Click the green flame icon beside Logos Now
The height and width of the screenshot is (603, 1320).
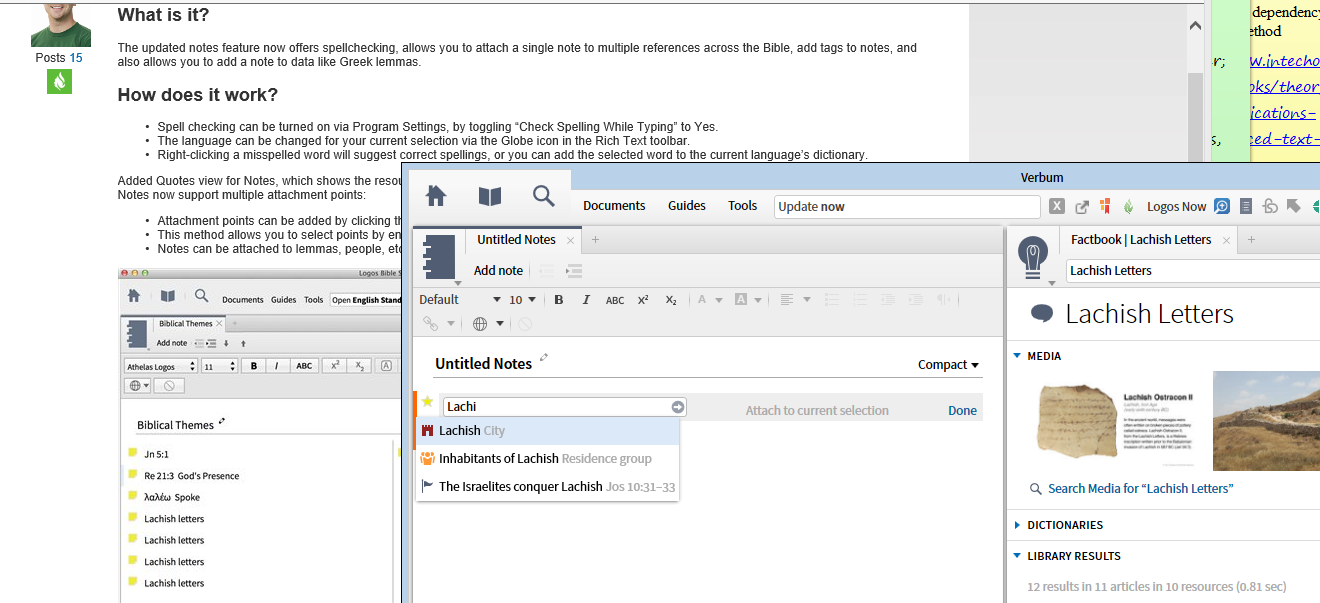click(x=1129, y=207)
